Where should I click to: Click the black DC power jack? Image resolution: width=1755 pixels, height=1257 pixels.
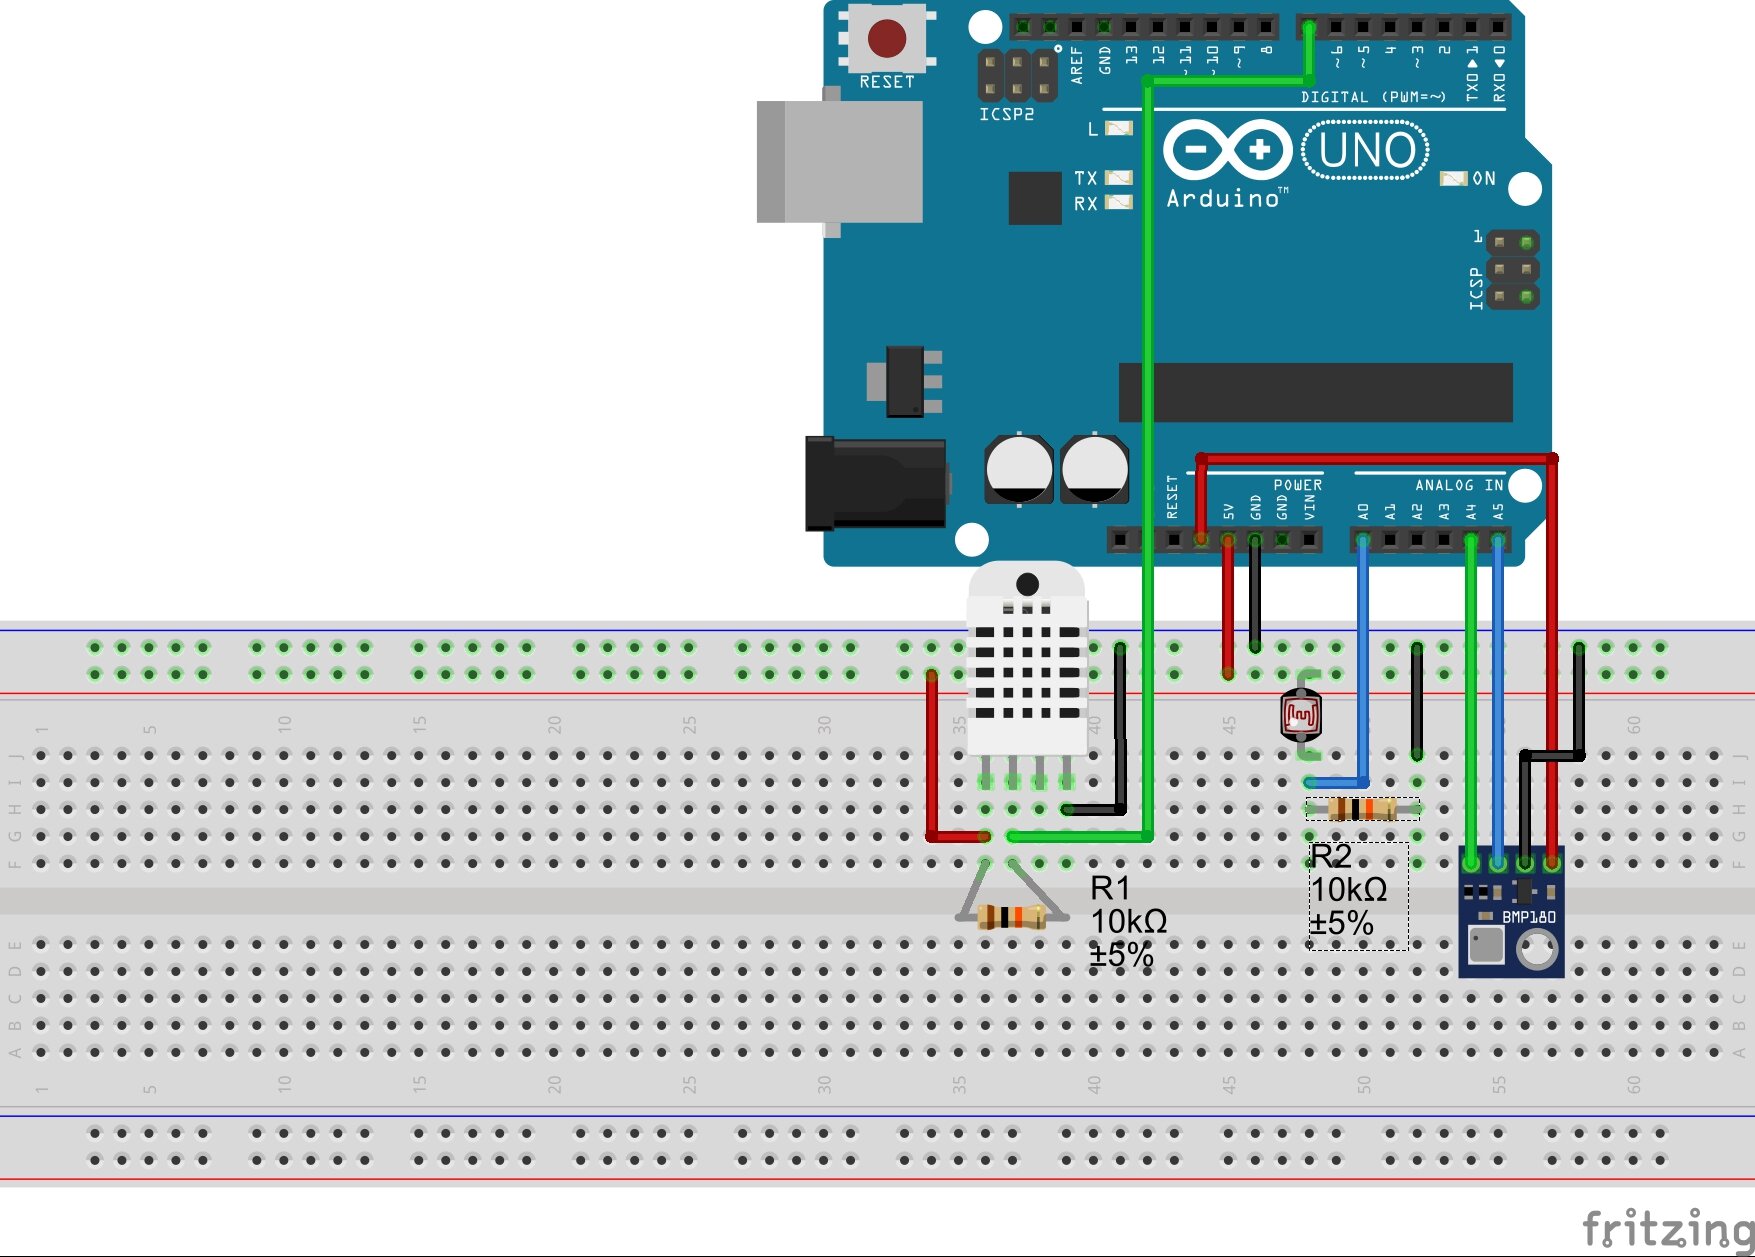point(876,483)
